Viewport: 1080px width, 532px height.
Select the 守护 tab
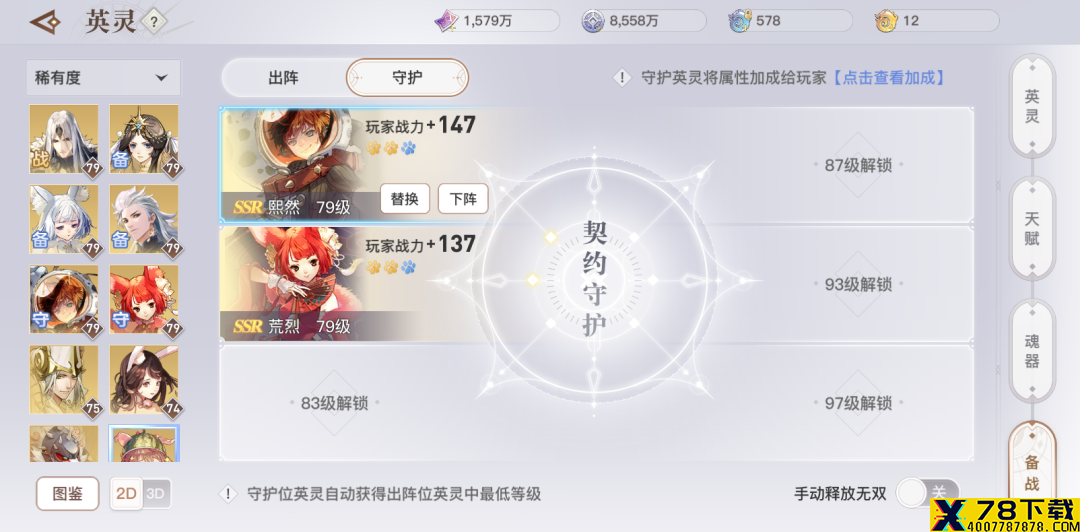point(407,78)
